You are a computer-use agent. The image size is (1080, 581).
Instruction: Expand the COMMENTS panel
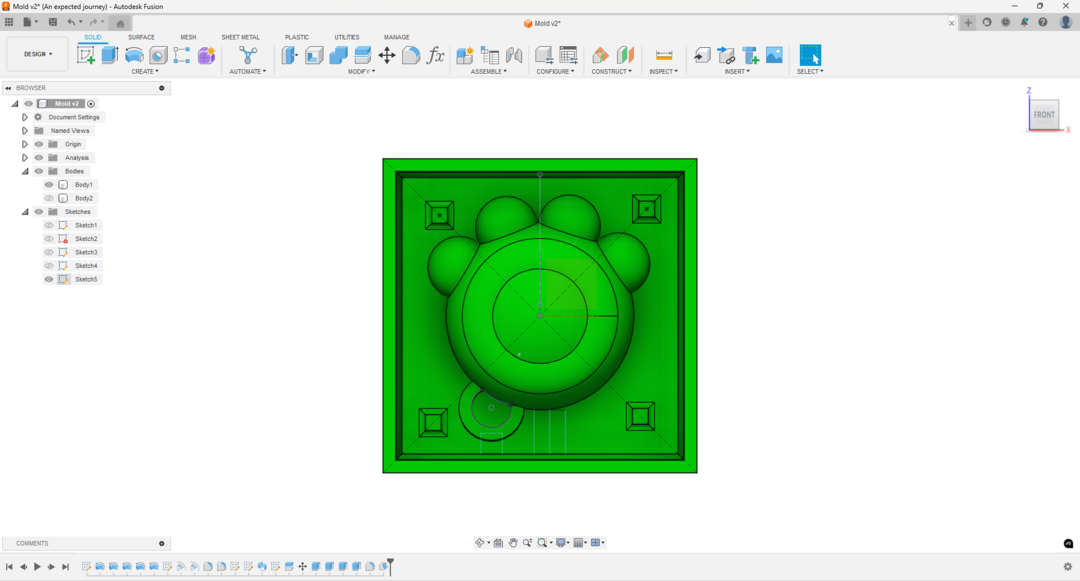(x=162, y=543)
